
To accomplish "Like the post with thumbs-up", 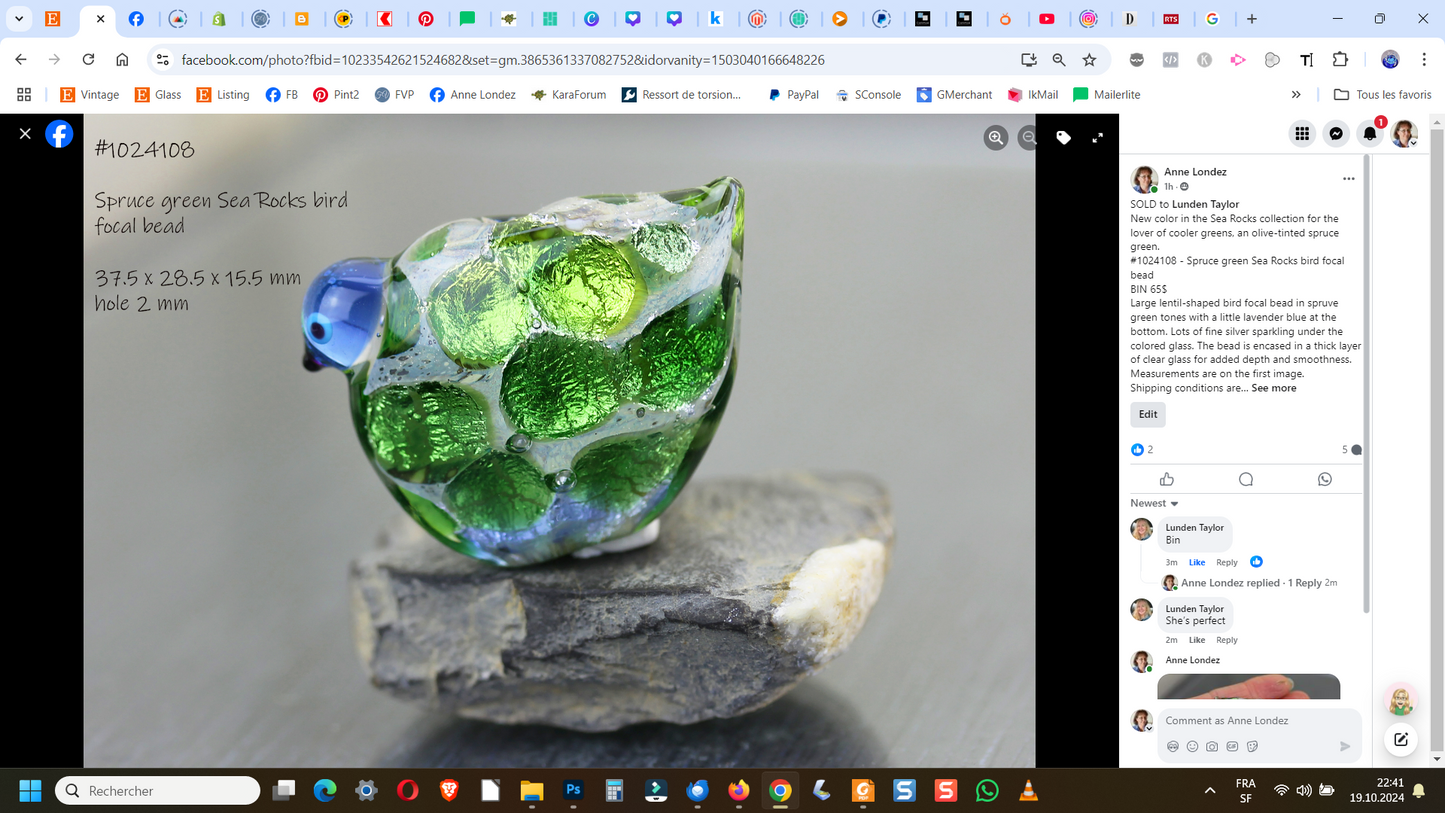I will point(1166,479).
